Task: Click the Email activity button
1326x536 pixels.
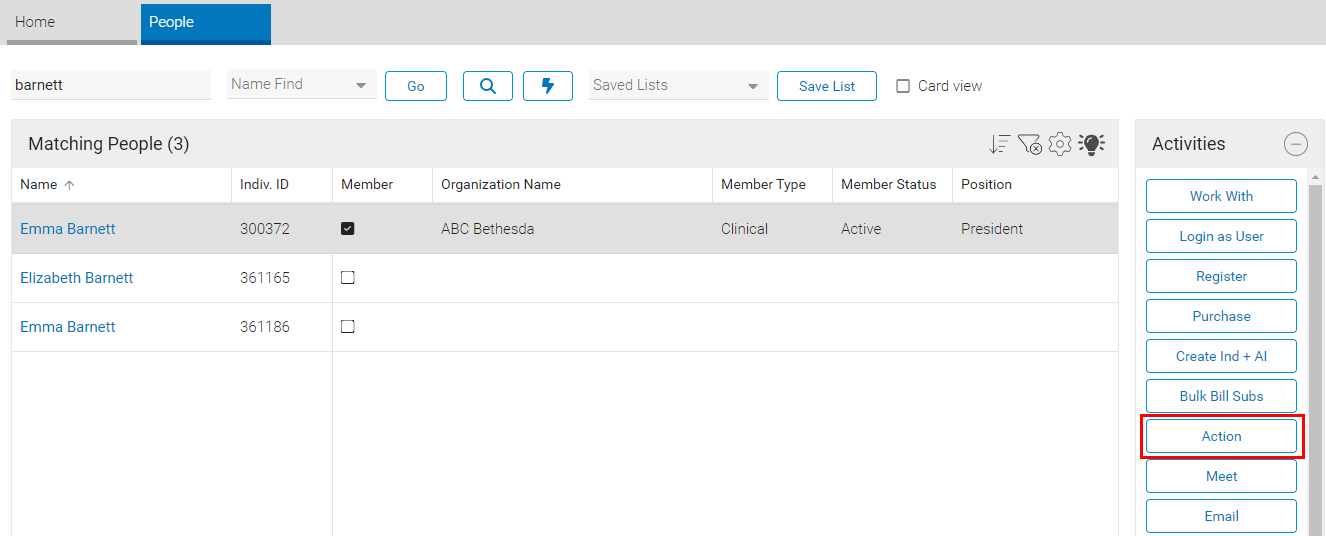Action: coord(1221,516)
